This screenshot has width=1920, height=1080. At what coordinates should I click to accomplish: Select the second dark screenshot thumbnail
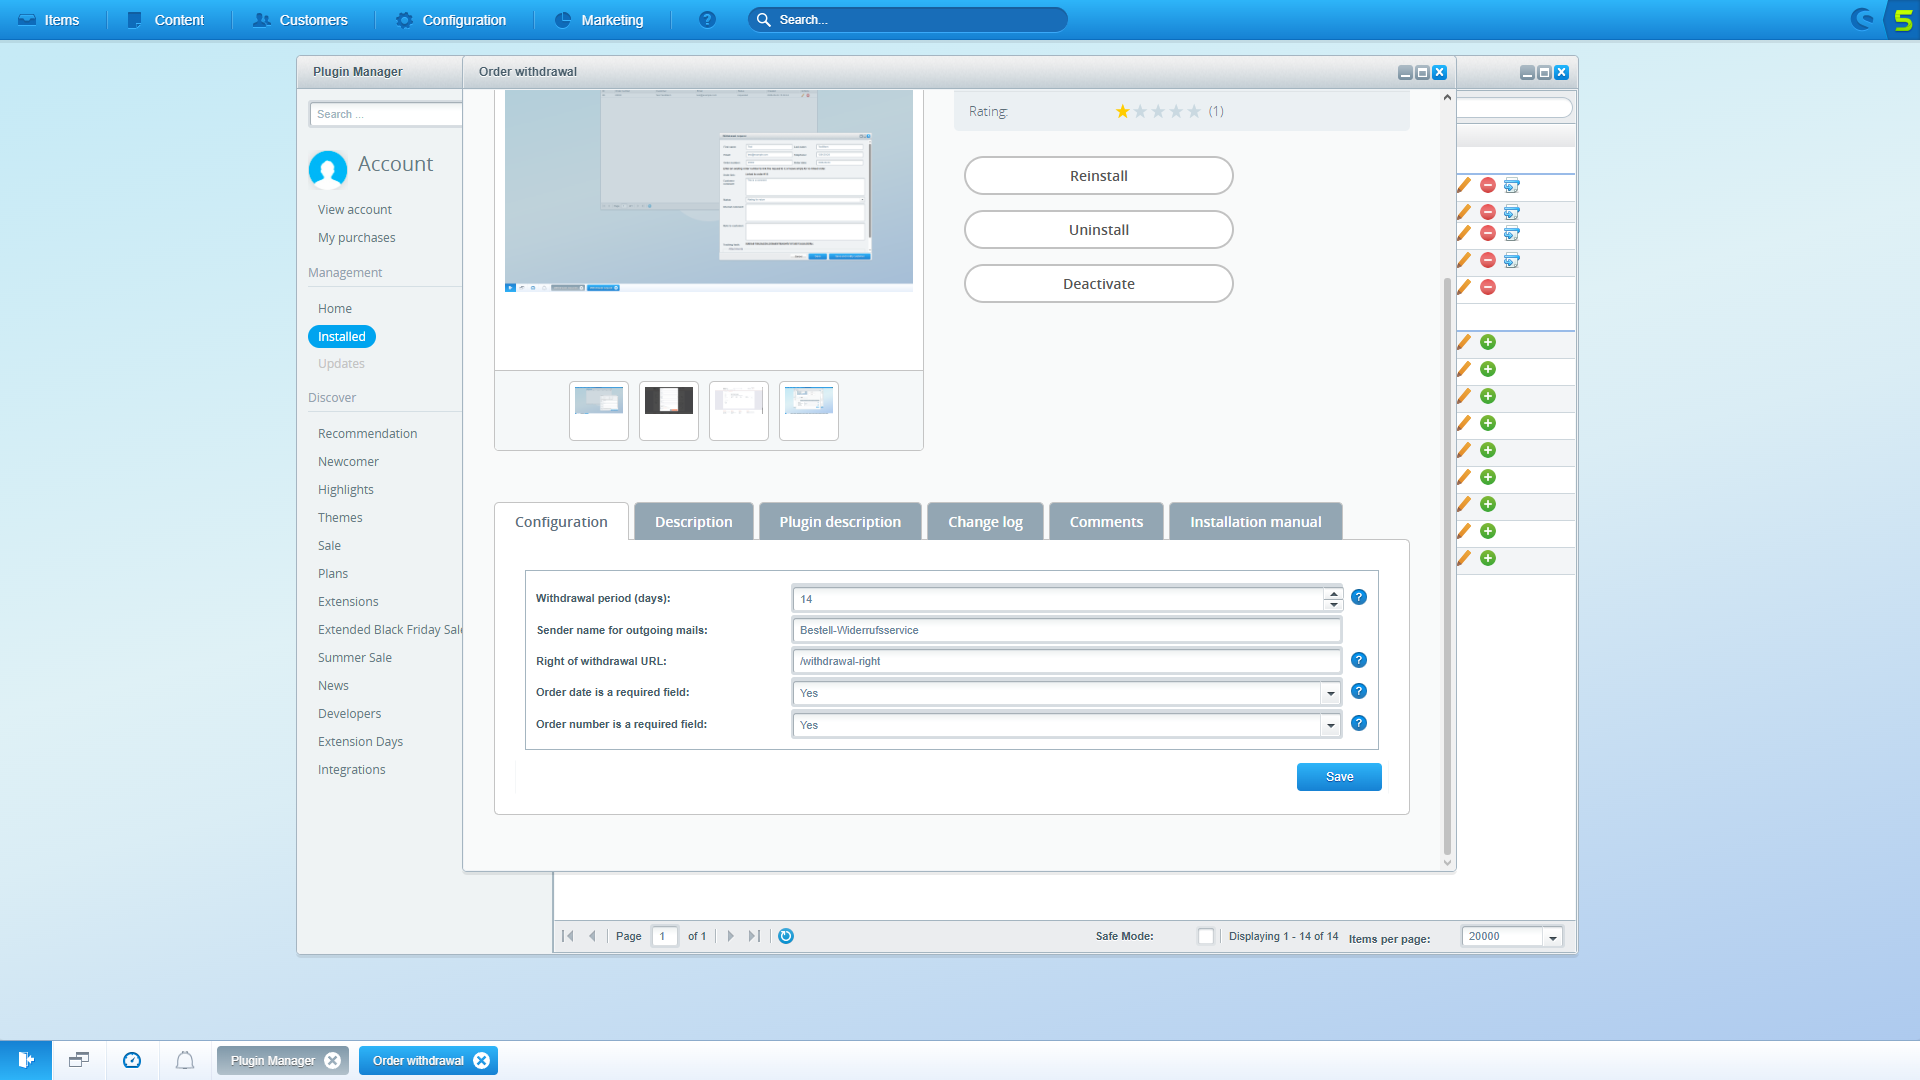[x=669, y=411]
